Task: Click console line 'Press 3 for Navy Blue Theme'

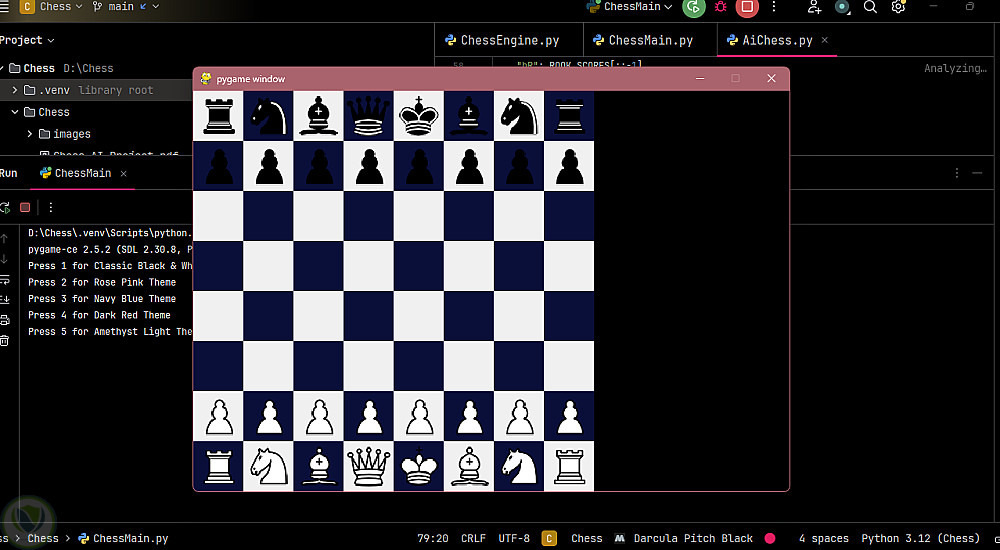Action: pos(102,299)
